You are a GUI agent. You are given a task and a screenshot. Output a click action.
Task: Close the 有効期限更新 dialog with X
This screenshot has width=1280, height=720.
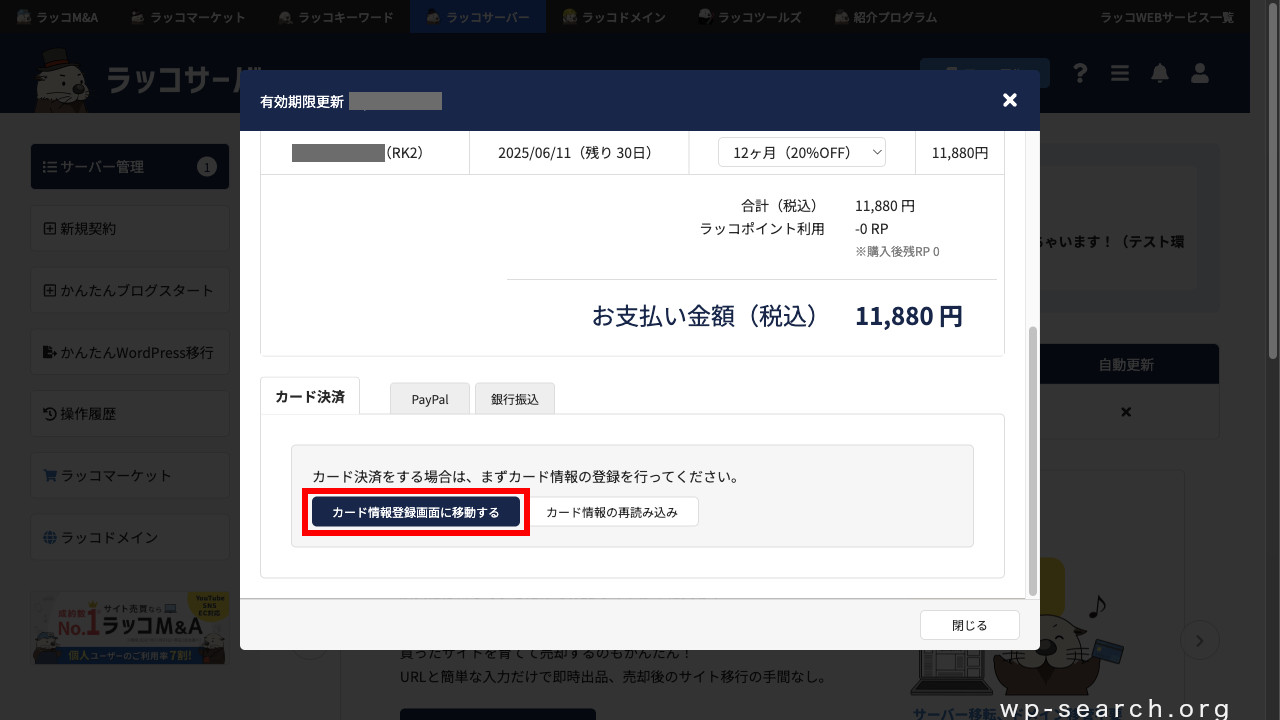coord(1010,100)
